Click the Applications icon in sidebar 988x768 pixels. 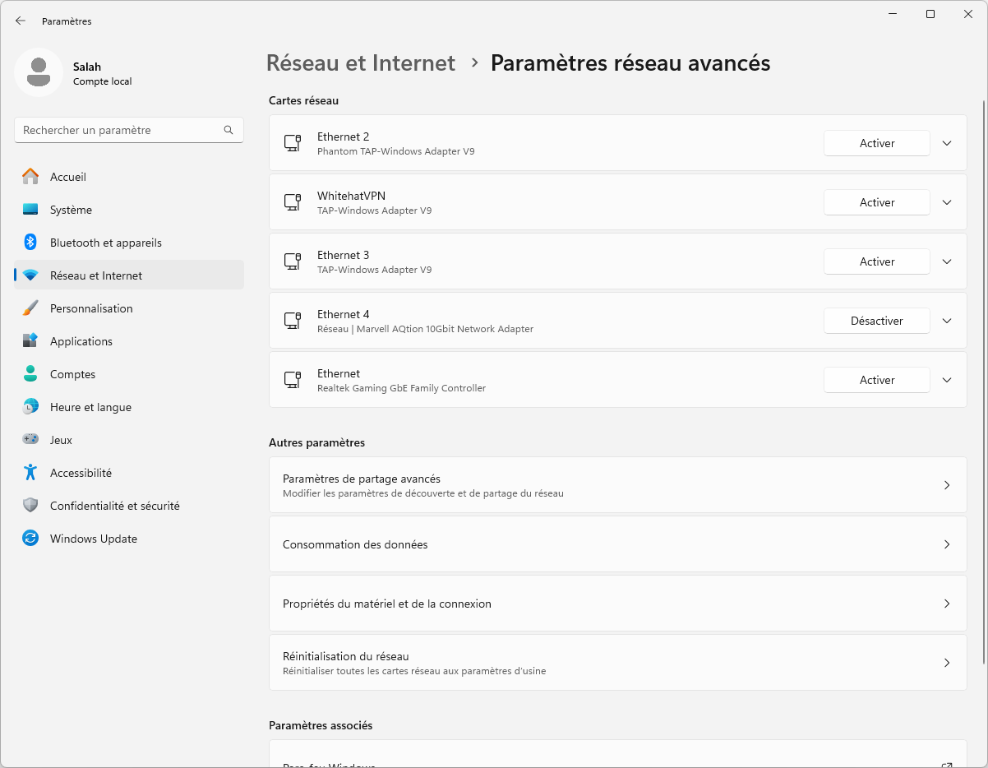(30, 341)
